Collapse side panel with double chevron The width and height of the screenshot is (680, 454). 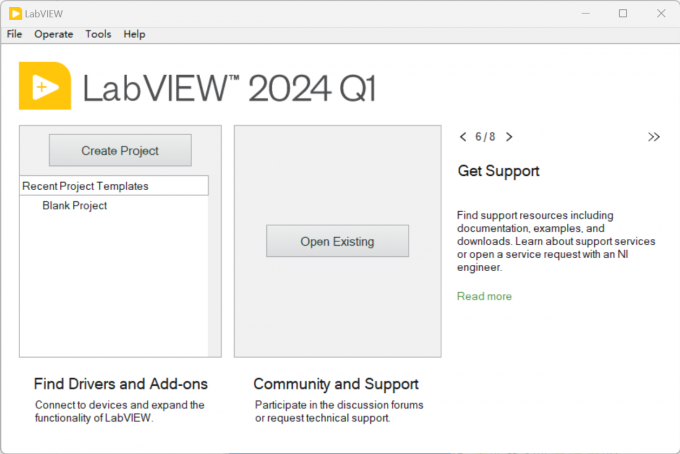[x=654, y=137]
